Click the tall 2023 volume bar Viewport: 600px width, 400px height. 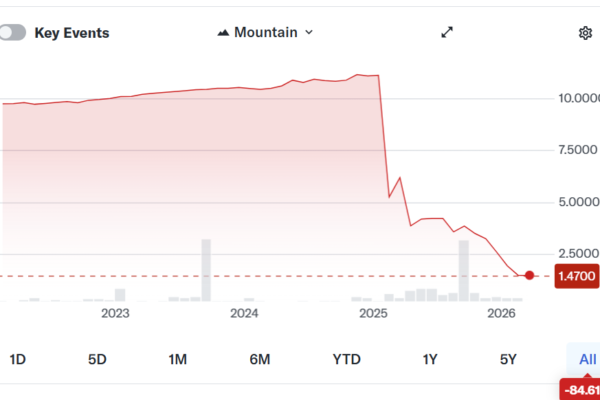pos(206,269)
